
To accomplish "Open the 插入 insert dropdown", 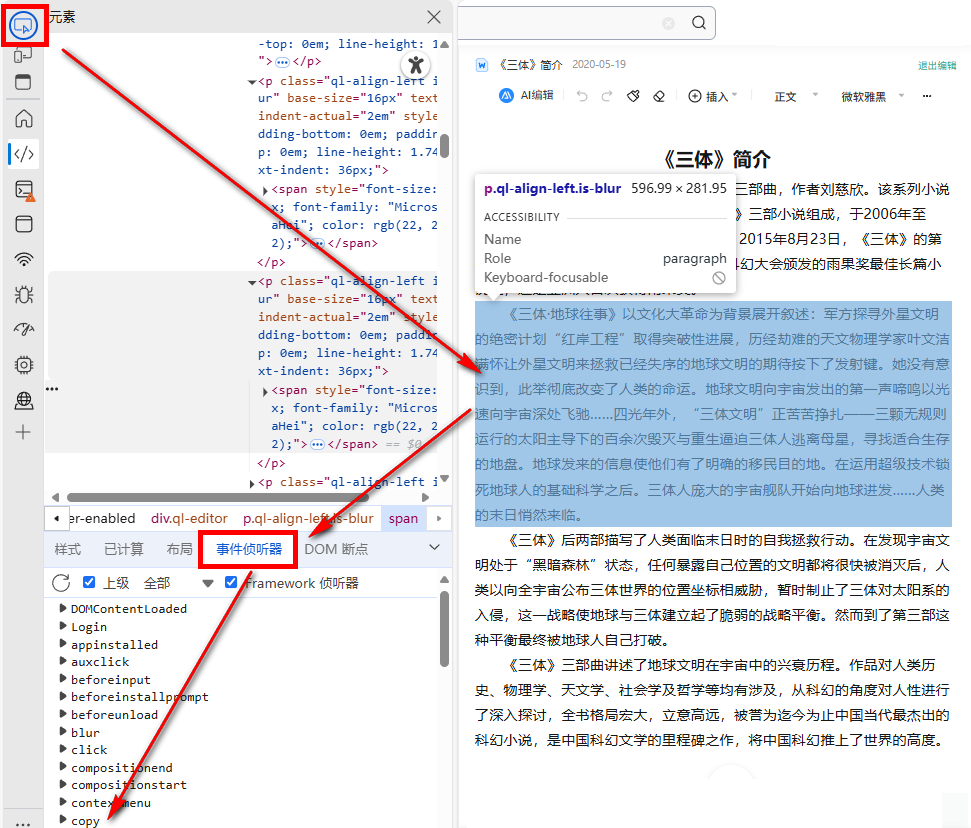I will click(713, 96).
